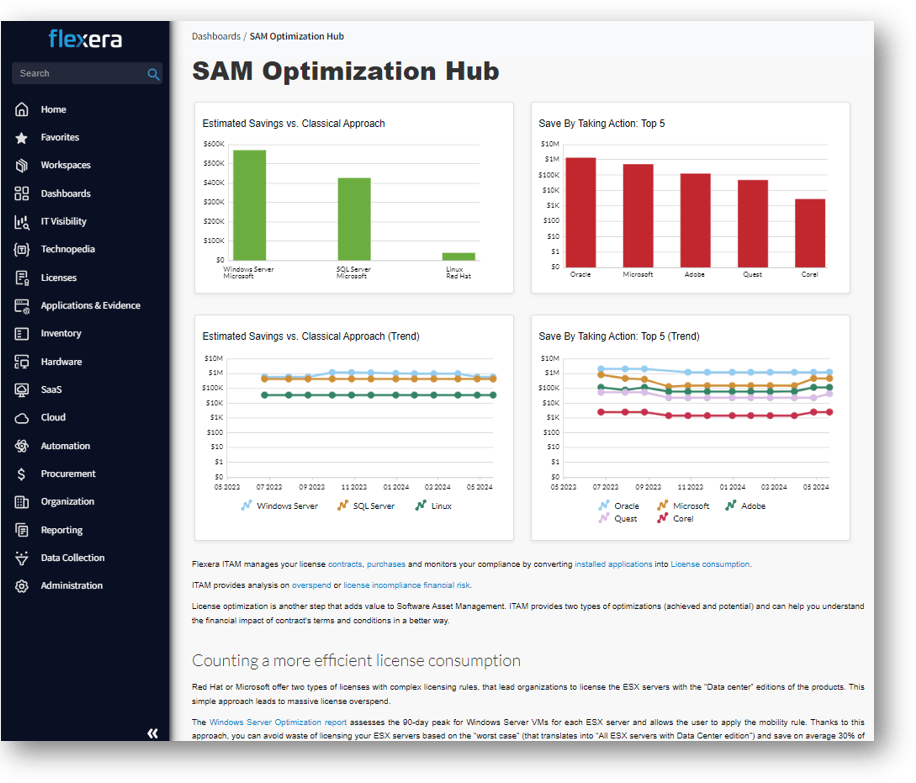Follow the purchases link
The image size is (916, 783).
(x=386, y=564)
